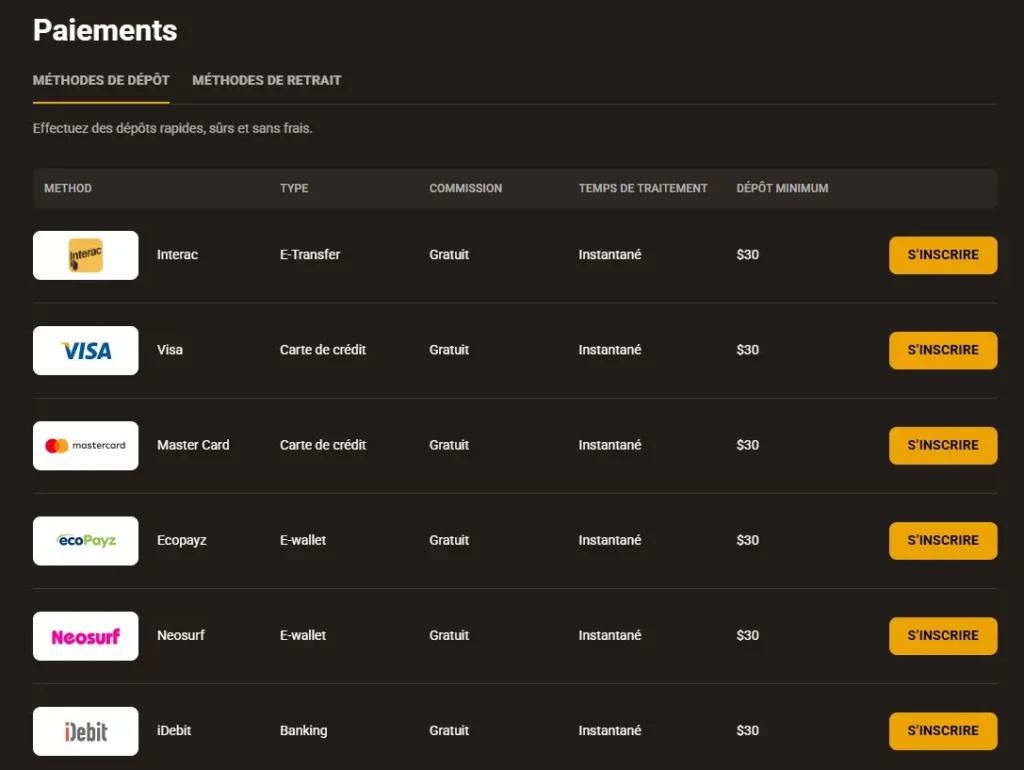This screenshot has height=770, width=1024.
Task: Select the Interac method name
Action: (177, 255)
